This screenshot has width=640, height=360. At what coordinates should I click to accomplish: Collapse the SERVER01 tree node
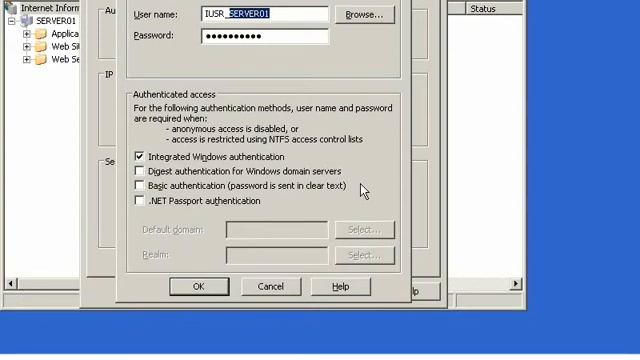click(x=11, y=21)
